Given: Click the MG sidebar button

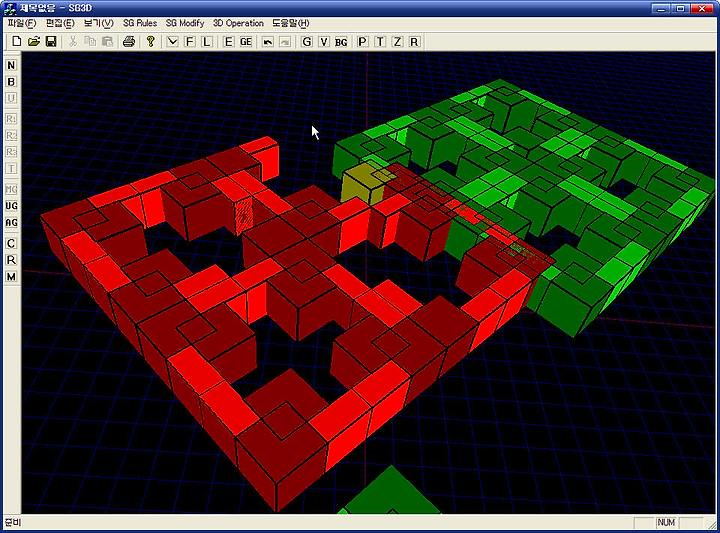Looking at the screenshot, I should [11, 189].
